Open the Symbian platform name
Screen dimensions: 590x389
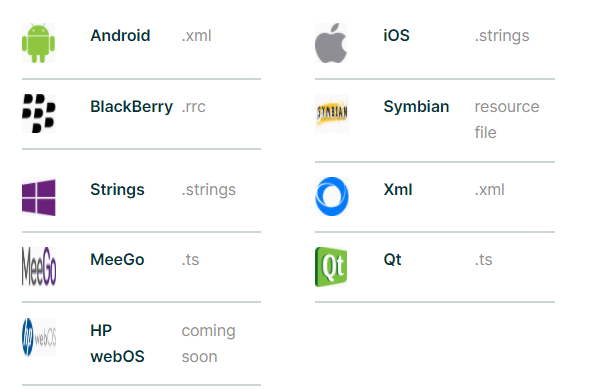tap(416, 107)
